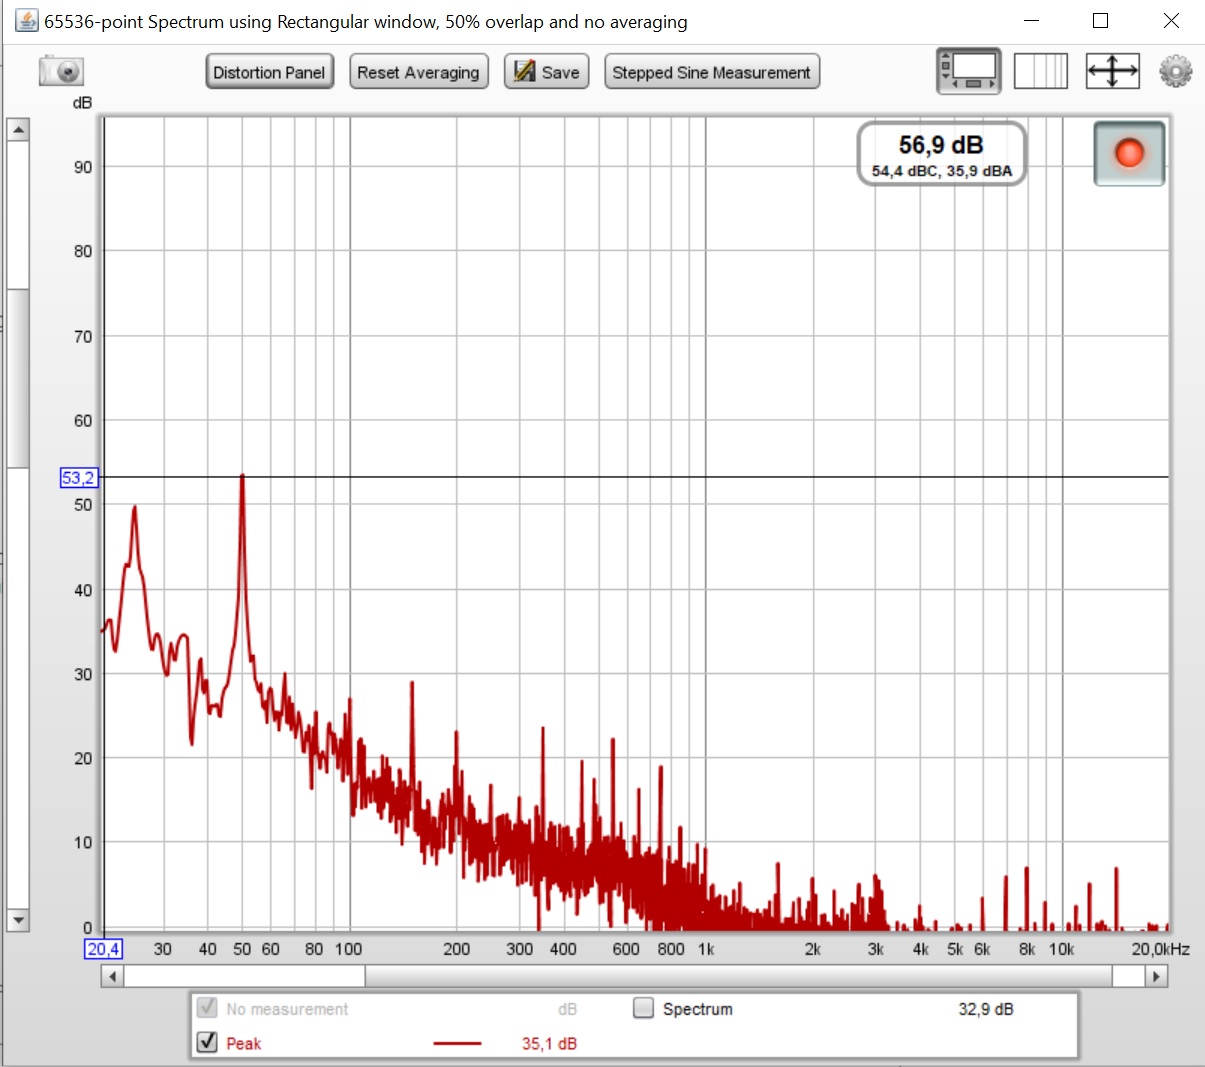The height and width of the screenshot is (1067, 1205).
Task: Click the red record button
Action: click(x=1129, y=154)
